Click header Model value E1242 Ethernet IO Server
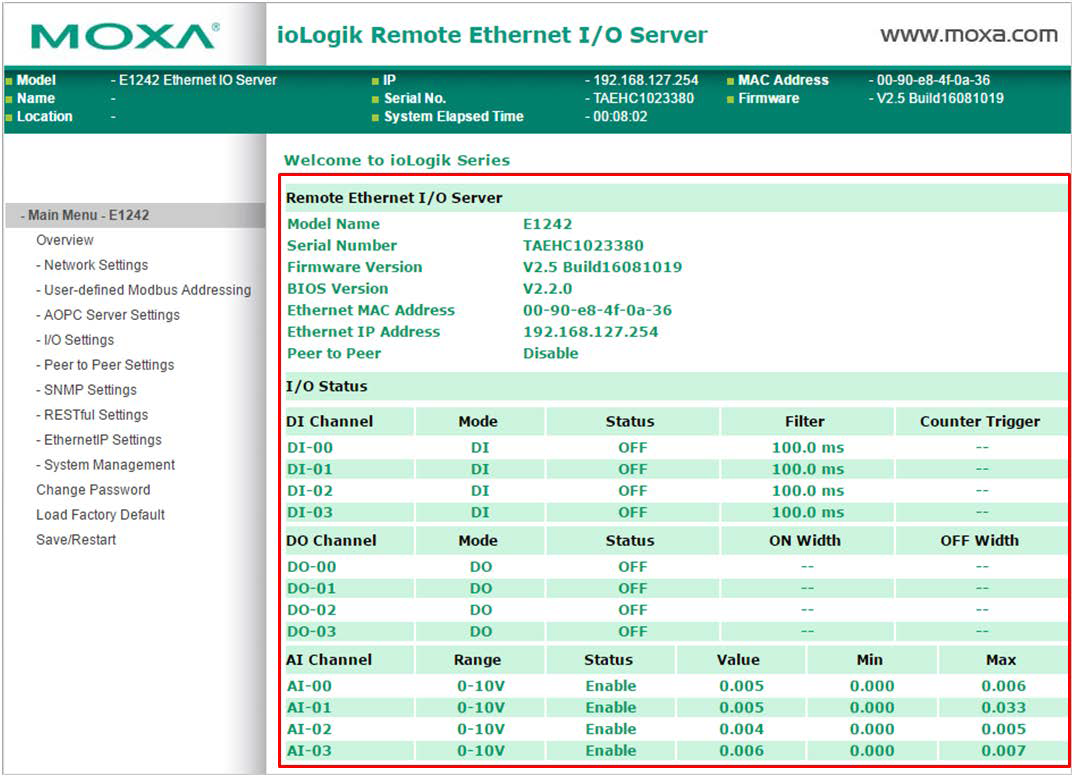1073x778 pixels. [198, 80]
